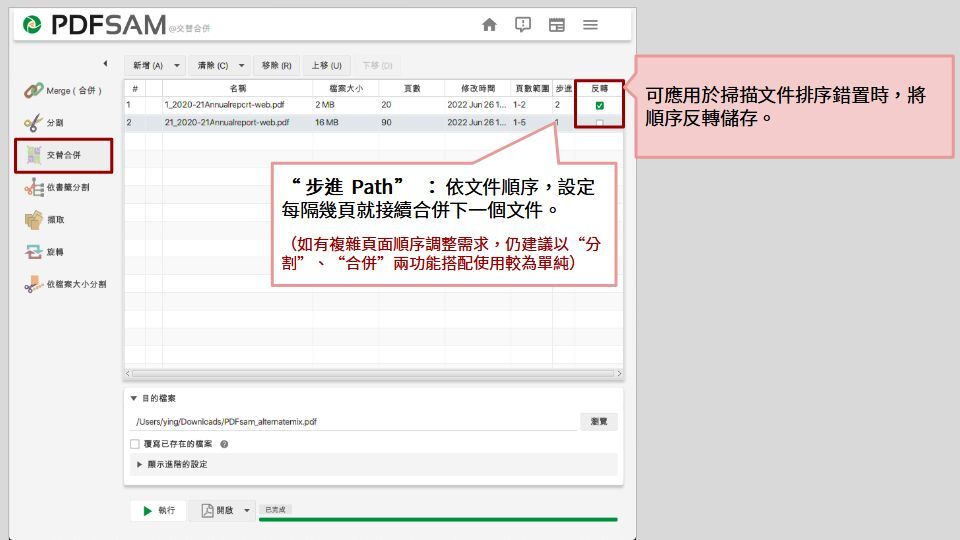The width and height of the screenshot is (960, 540).
Task: Open the news/notification speech bubble icon
Action: tap(523, 25)
